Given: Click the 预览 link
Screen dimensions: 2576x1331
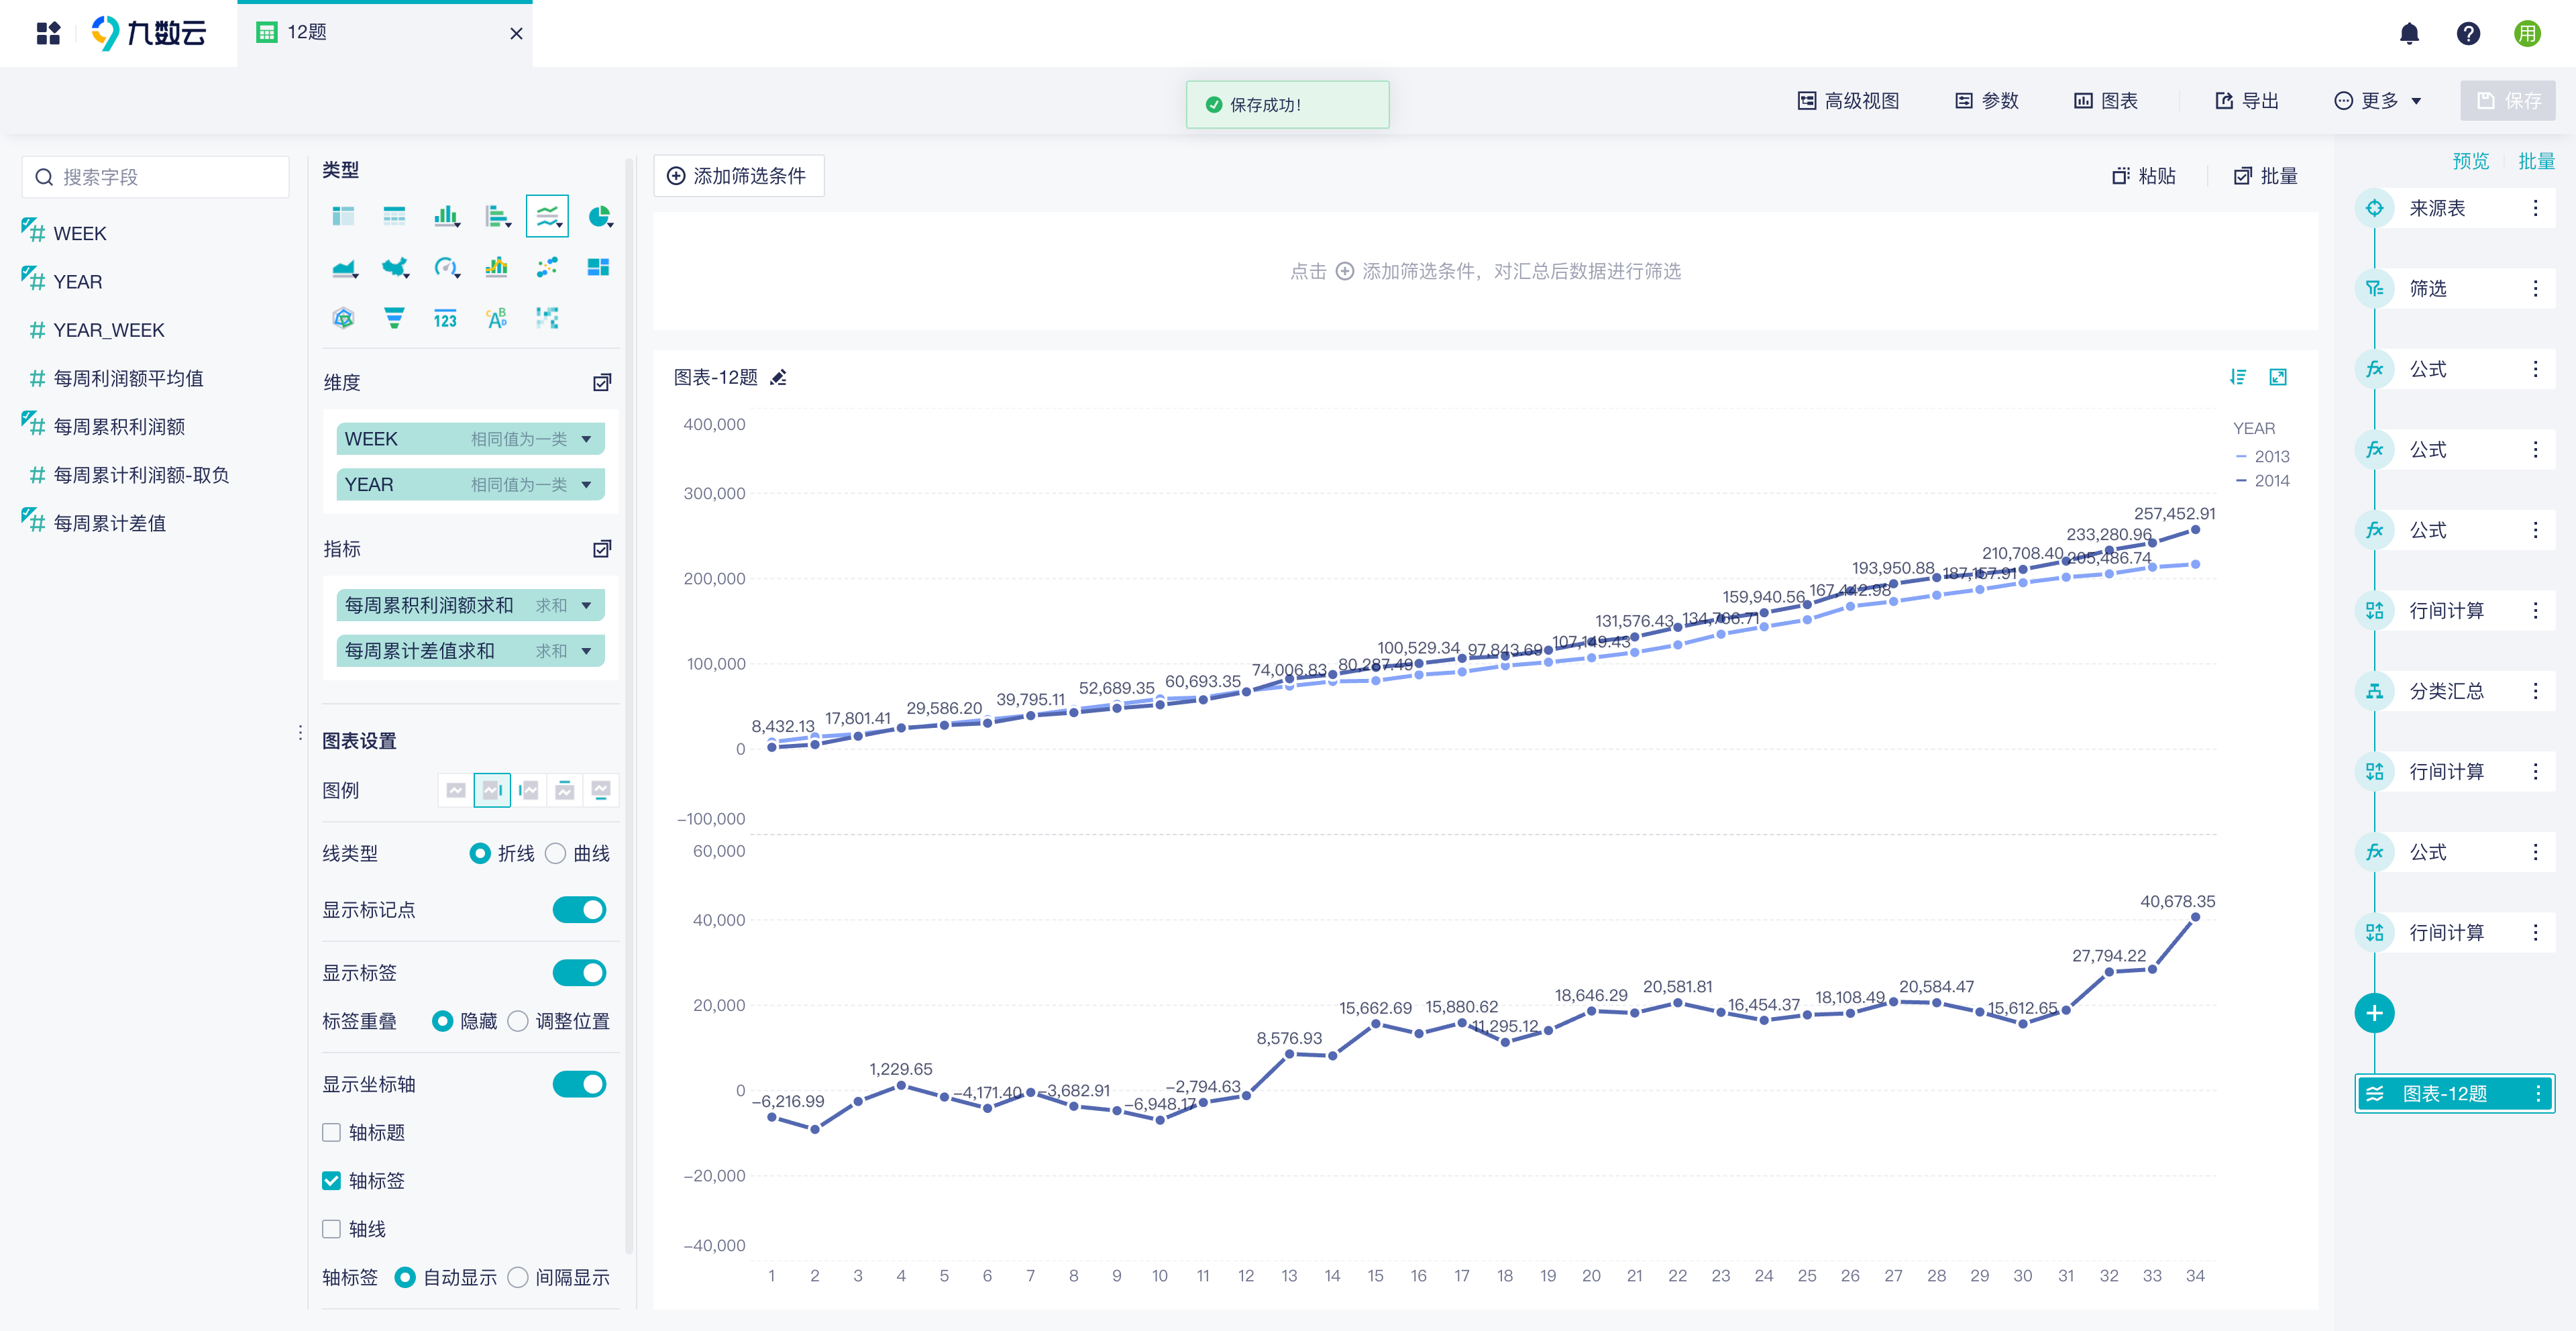Looking at the screenshot, I should [x=2470, y=161].
